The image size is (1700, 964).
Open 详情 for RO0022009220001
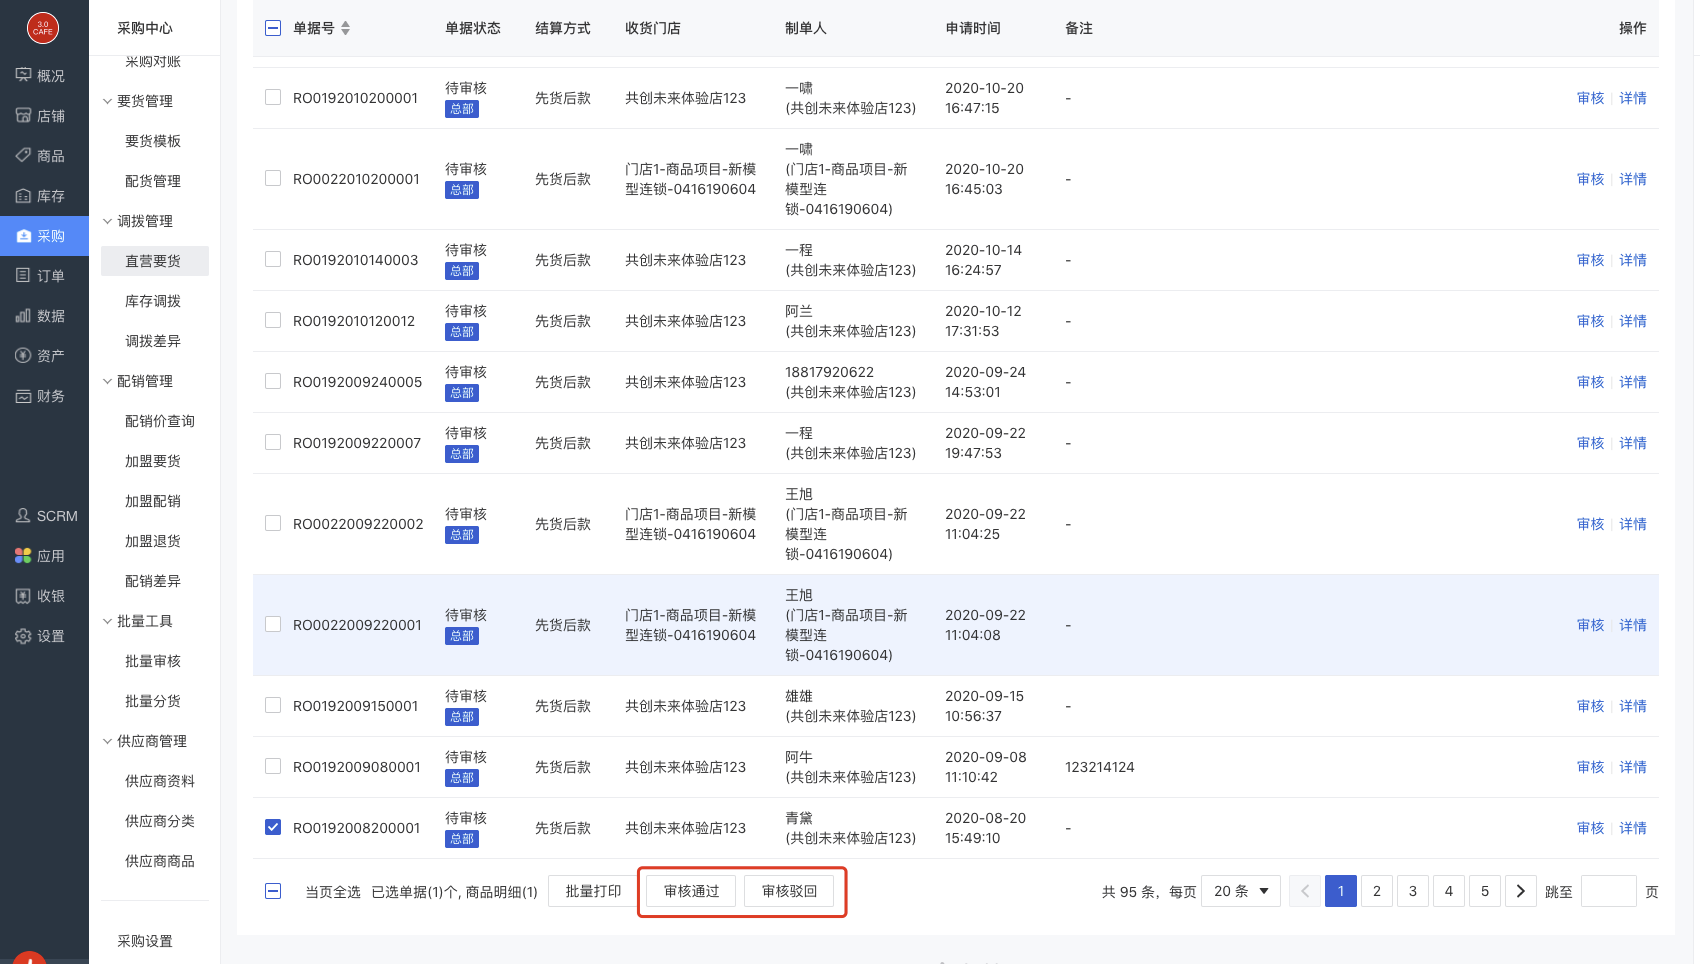click(x=1633, y=625)
